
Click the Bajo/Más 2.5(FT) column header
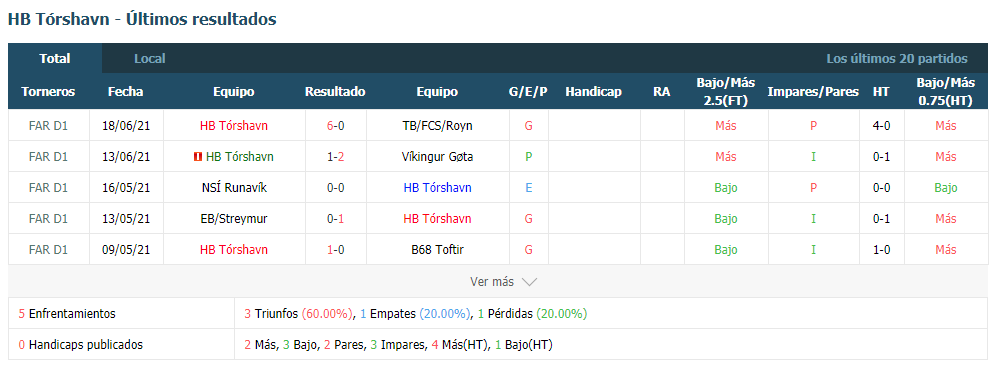(x=725, y=91)
